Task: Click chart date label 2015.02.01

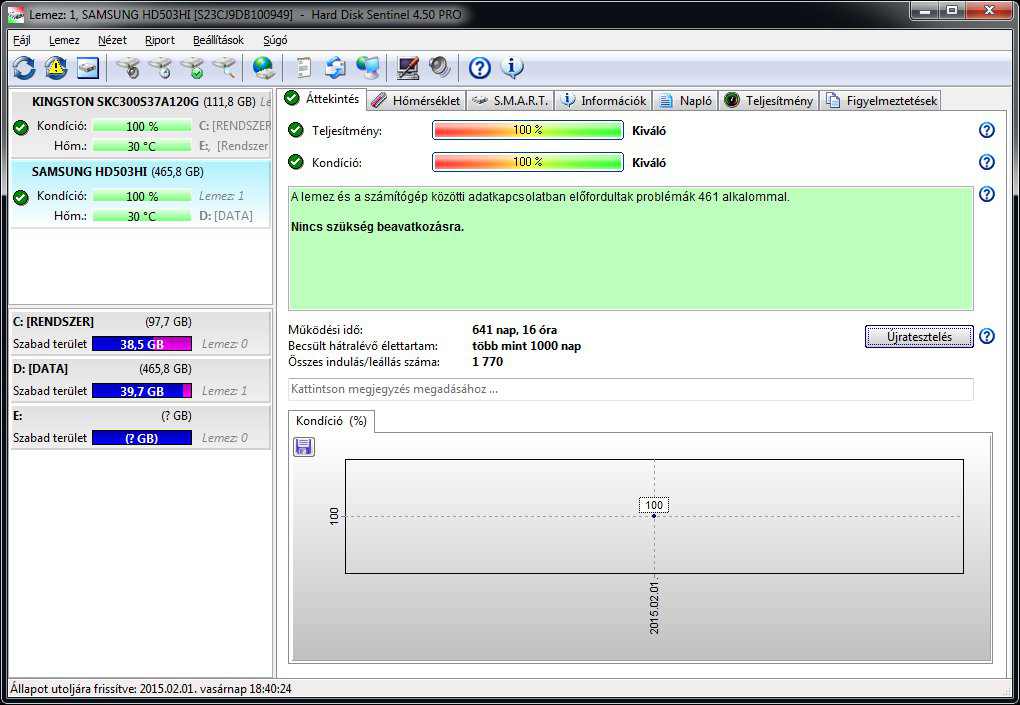Action: [x=654, y=608]
